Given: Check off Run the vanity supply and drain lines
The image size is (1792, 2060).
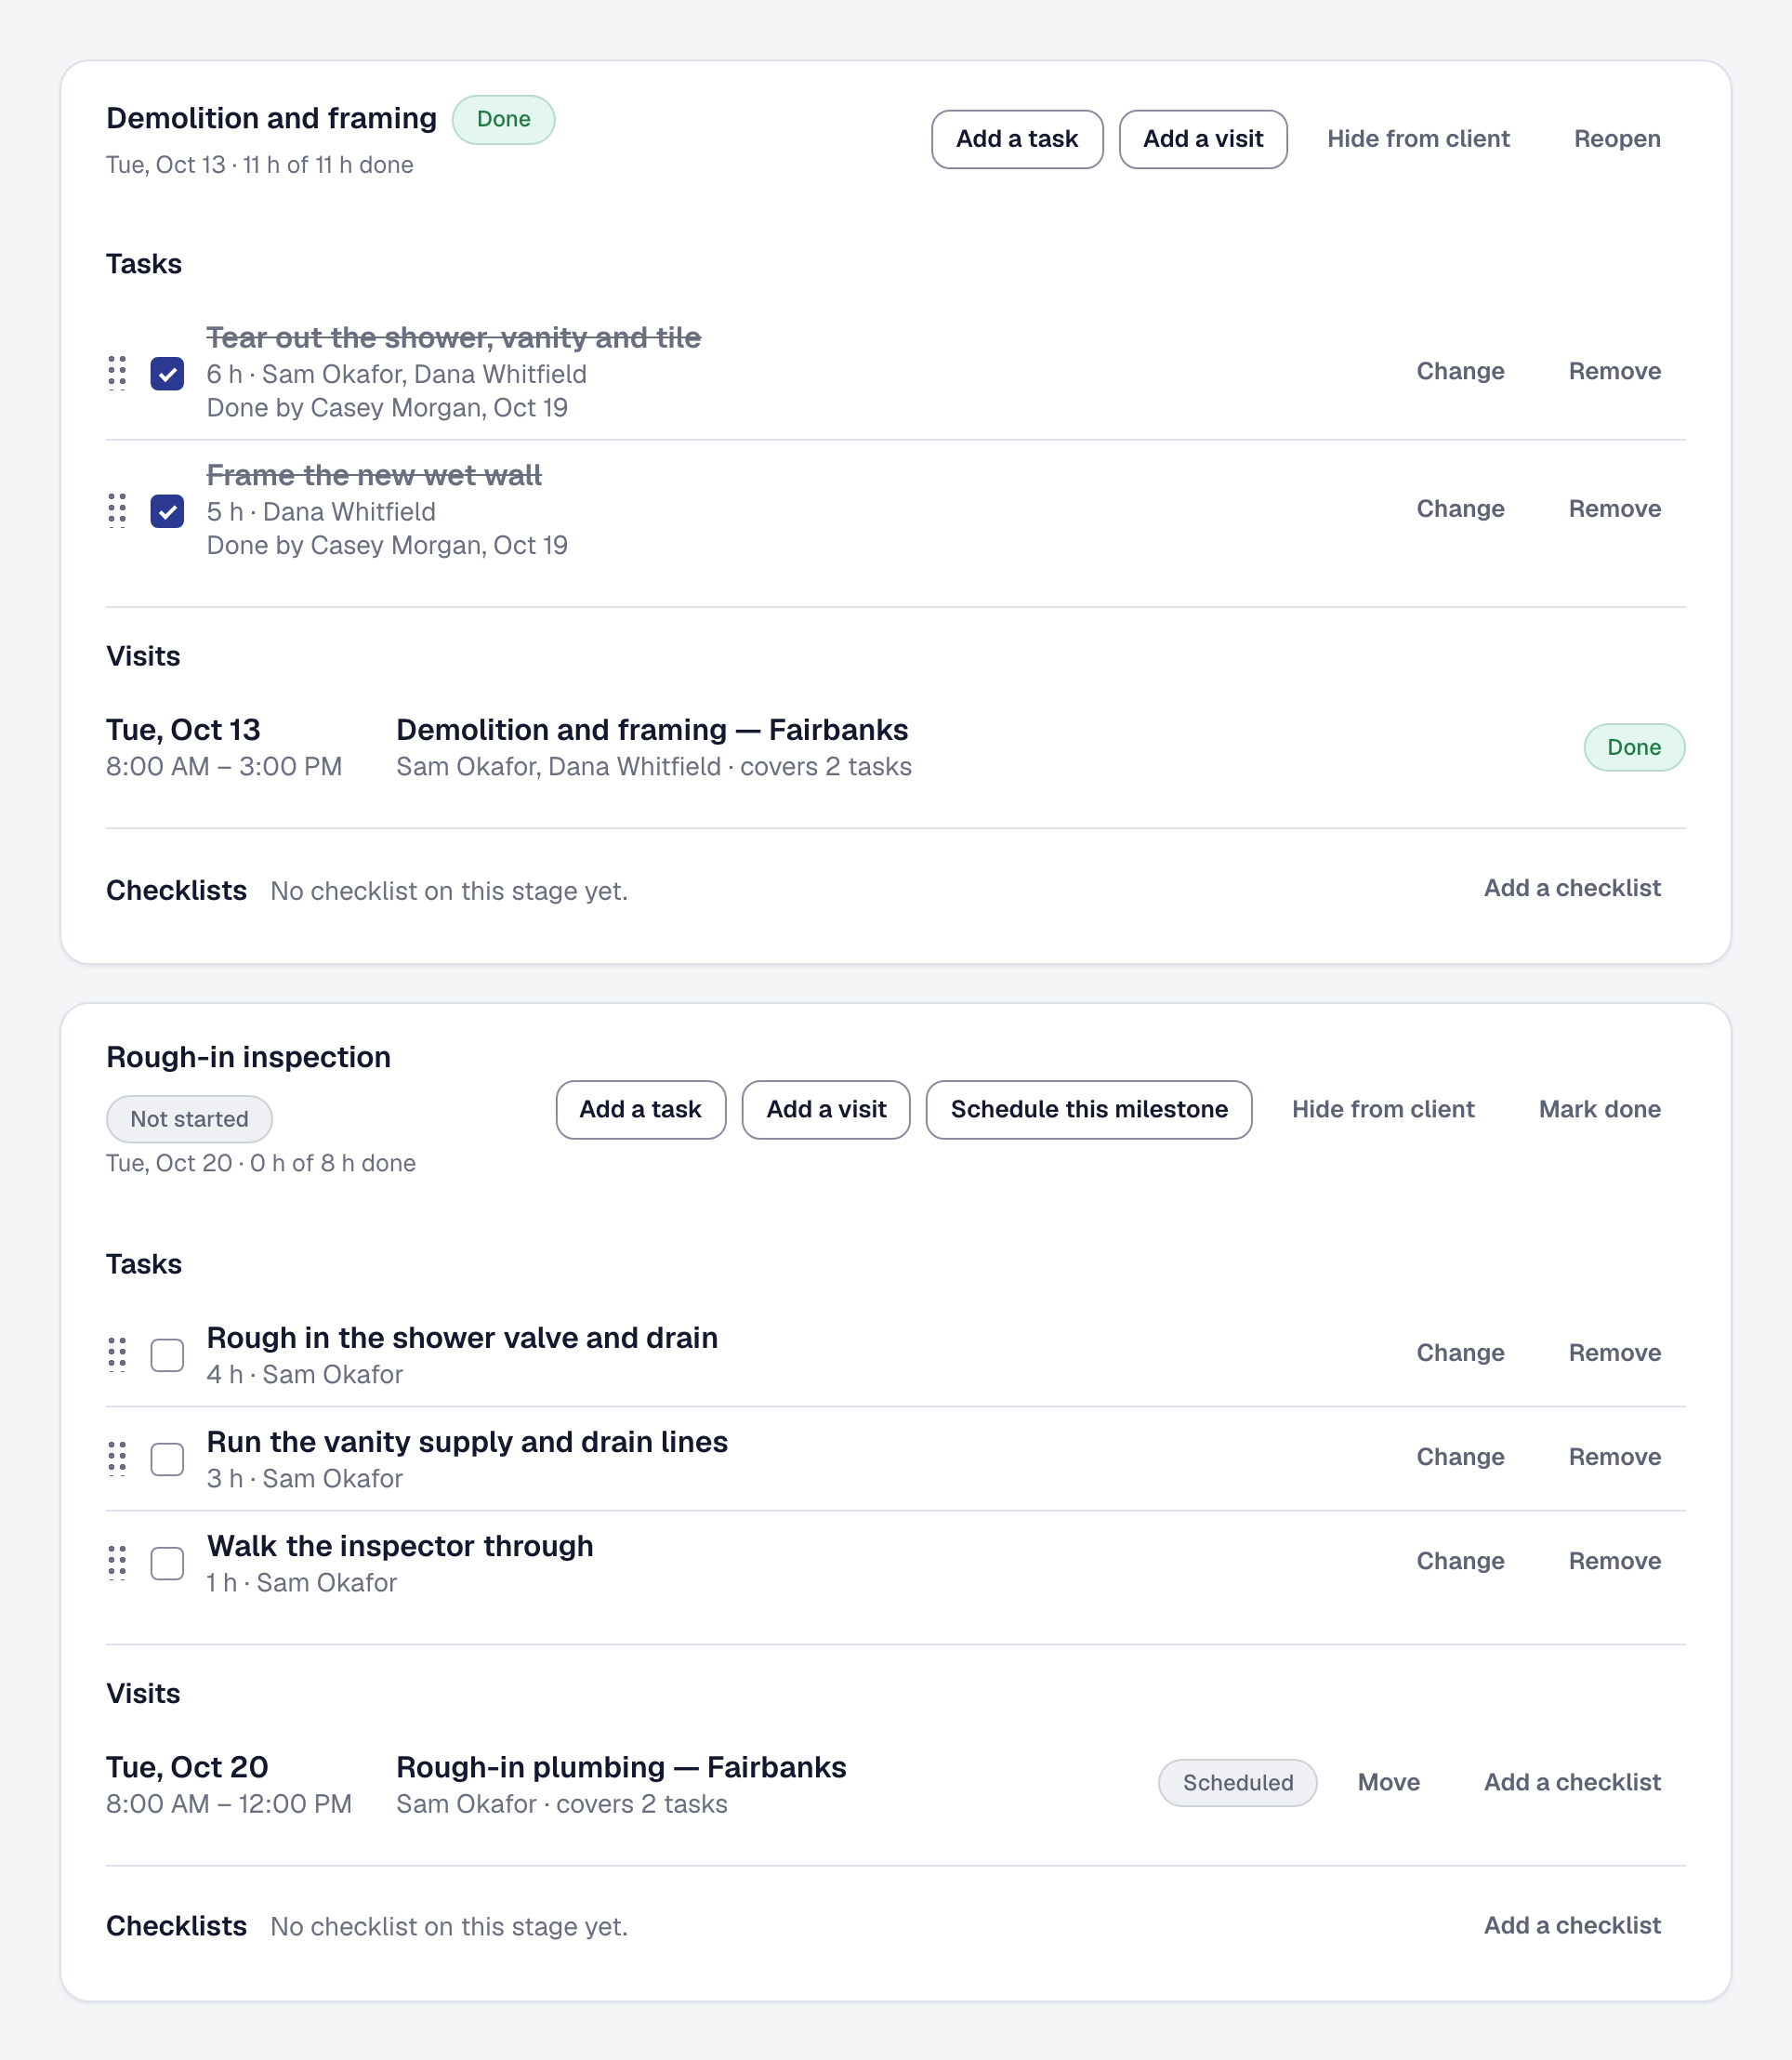Looking at the screenshot, I should tap(167, 1459).
